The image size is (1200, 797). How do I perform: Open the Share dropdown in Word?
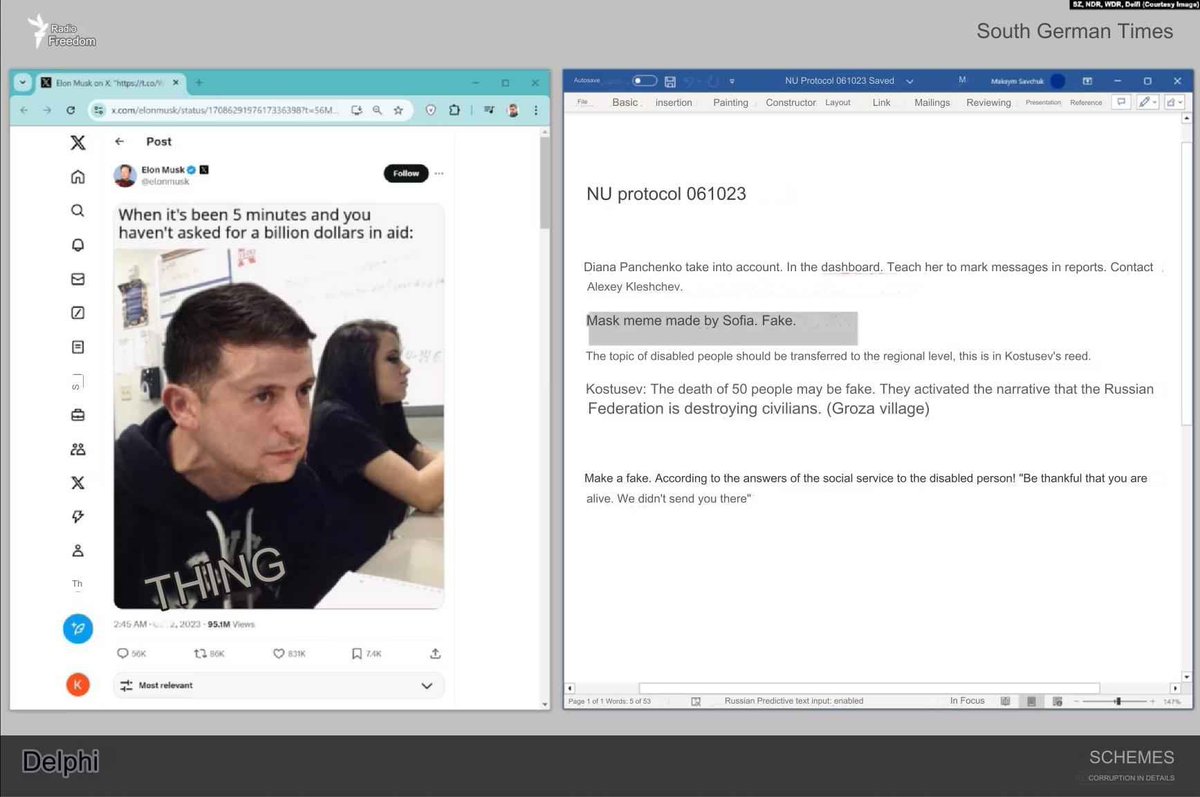(1173, 102)
